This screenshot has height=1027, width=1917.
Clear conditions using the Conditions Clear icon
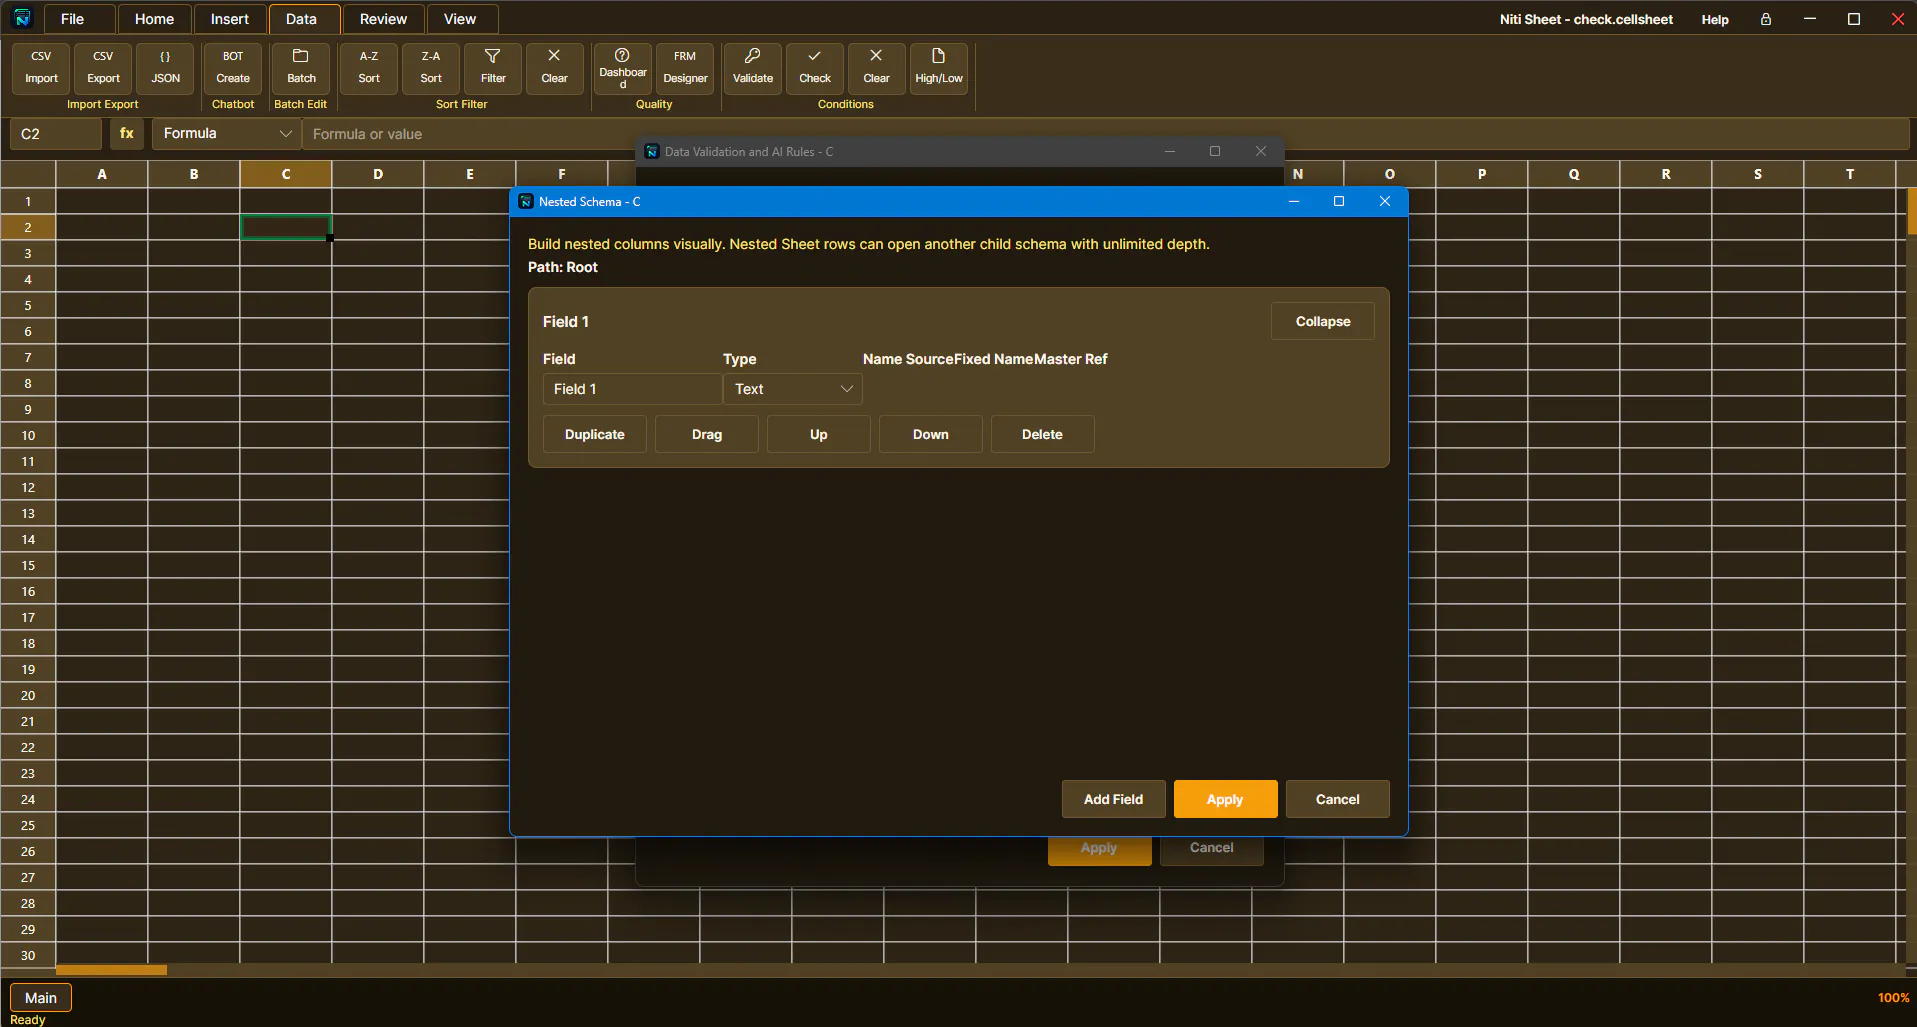click(877, 68)
